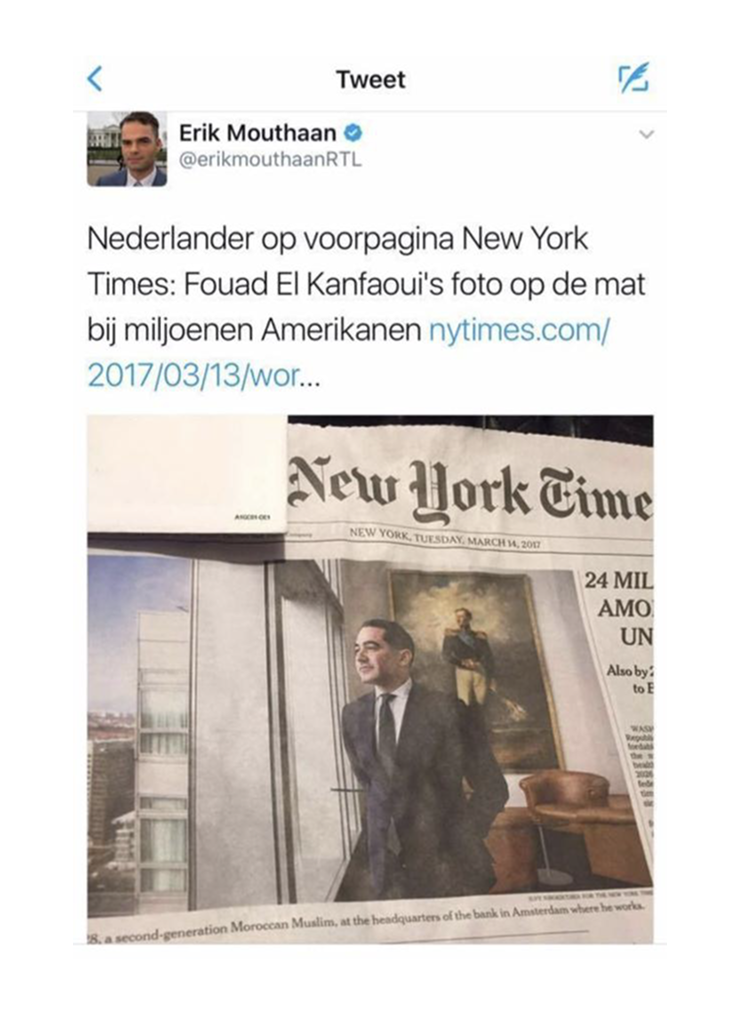This screenshot has width=740, height=1015.
Task: Click the blue verified badge
Action: [x=353, y=133]
